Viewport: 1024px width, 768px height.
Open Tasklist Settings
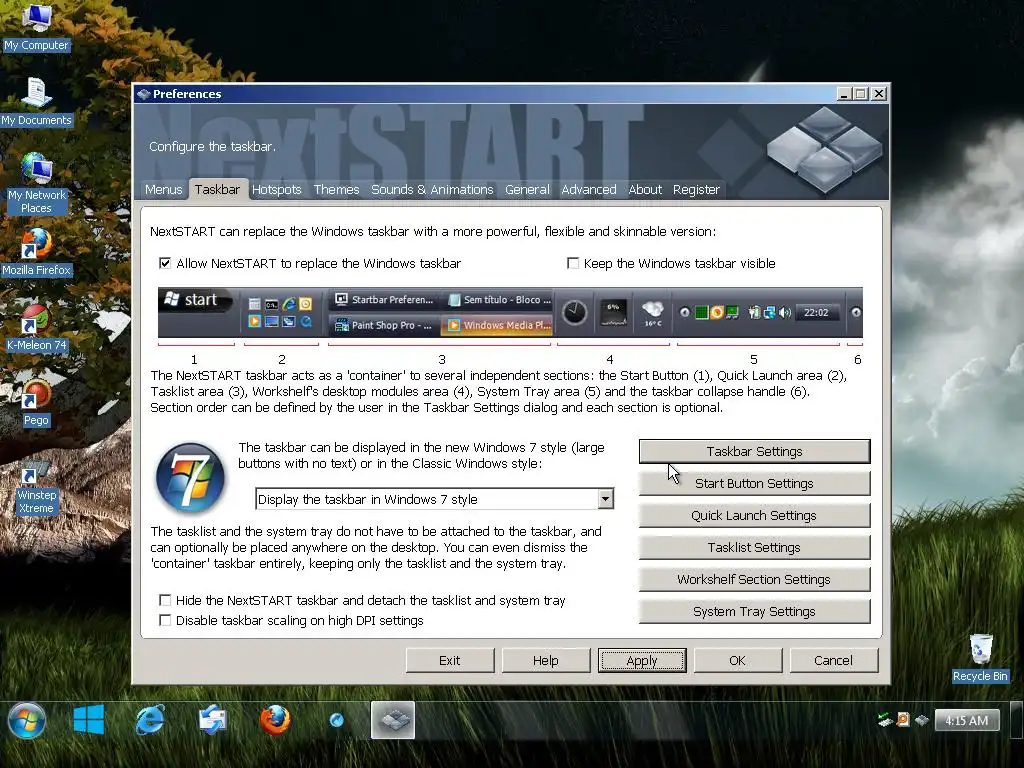pyautogui.click(x=754, y=547)
